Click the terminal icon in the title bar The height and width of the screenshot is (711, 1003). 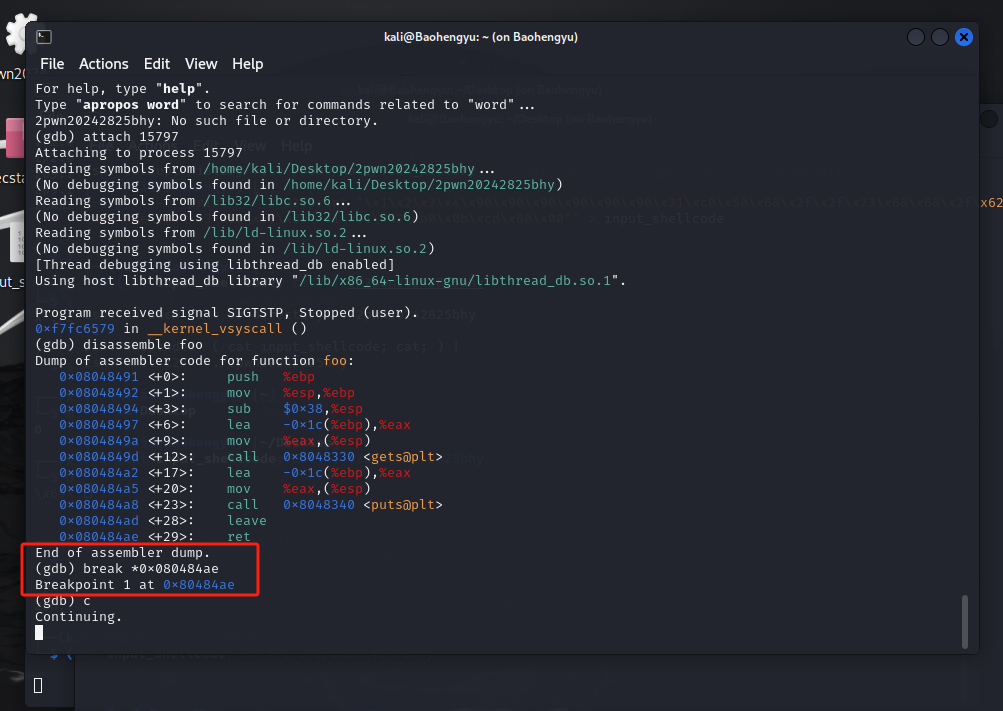[43, 37]
